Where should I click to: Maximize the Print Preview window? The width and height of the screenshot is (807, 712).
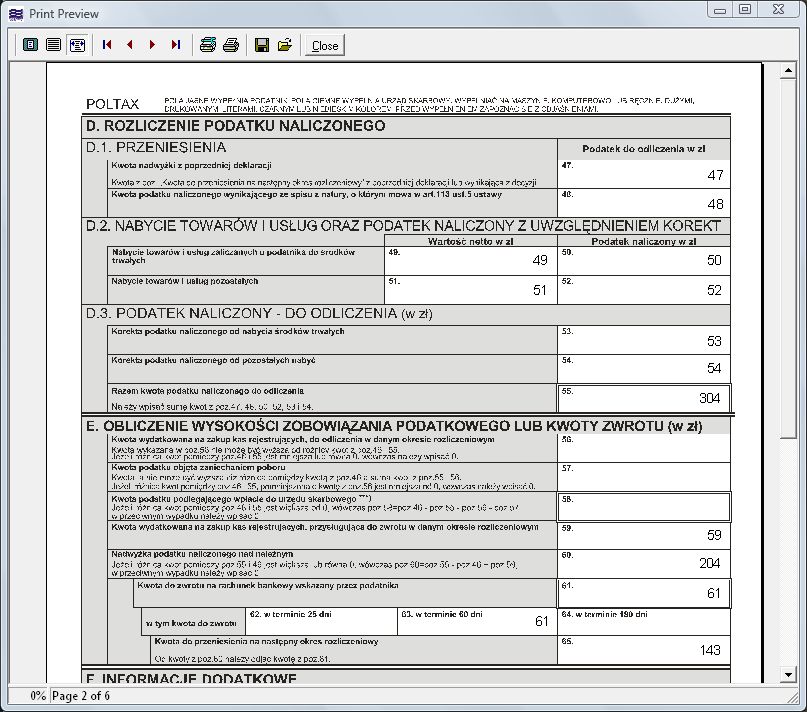point(746,9)
